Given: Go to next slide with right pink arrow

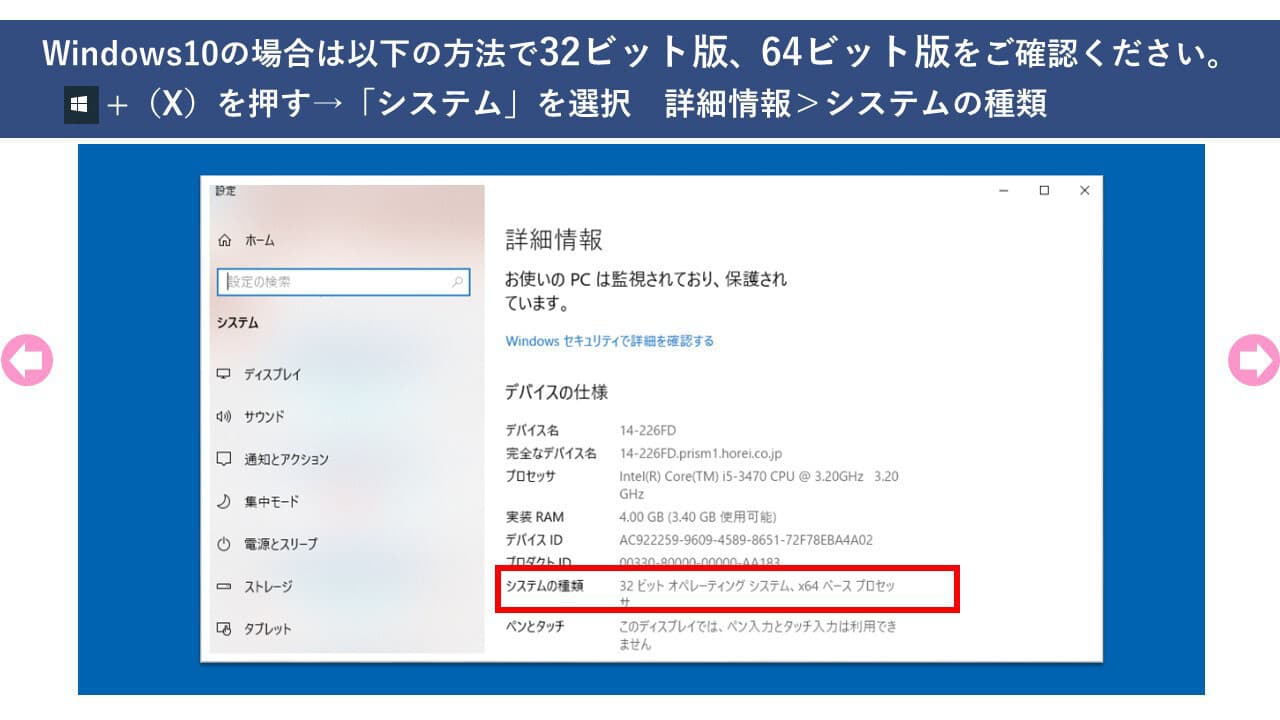Looking at the screenshot, I should [x=1254, y=360].
